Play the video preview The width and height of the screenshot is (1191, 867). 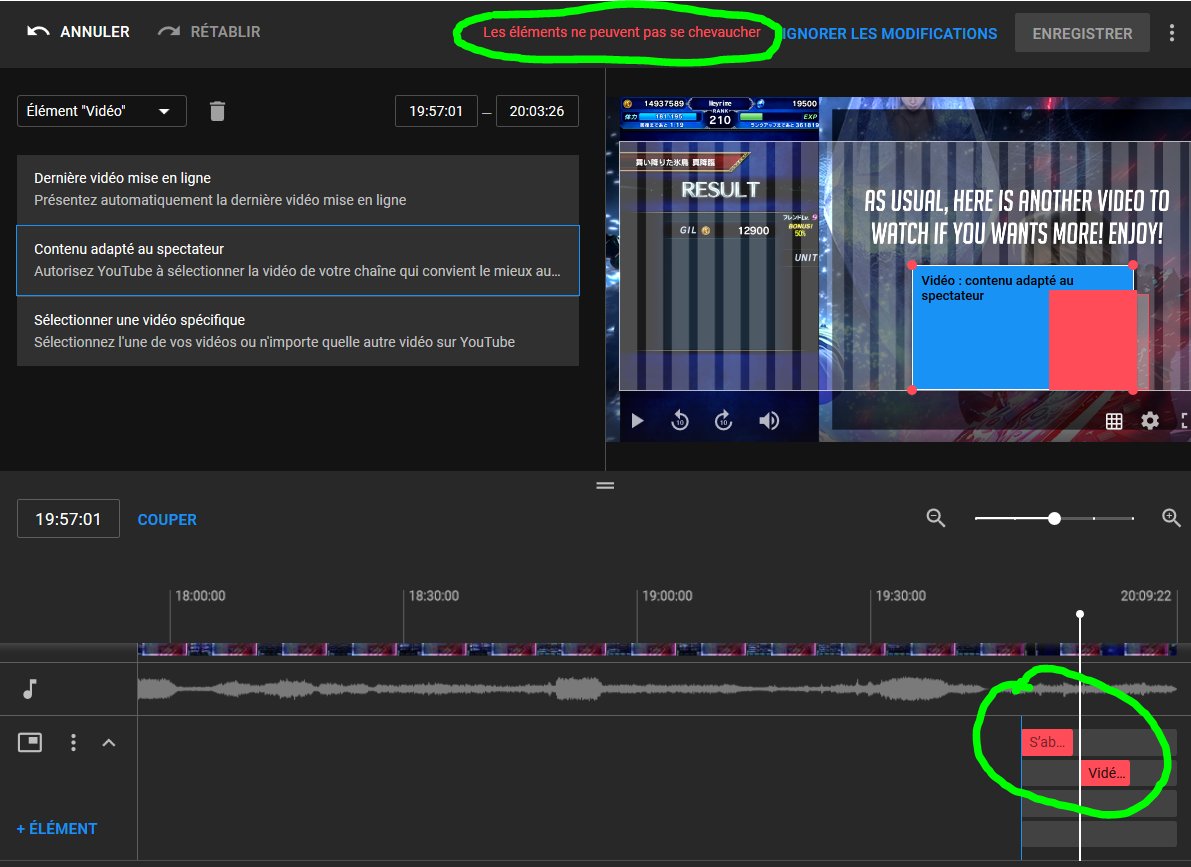(637, 420)
